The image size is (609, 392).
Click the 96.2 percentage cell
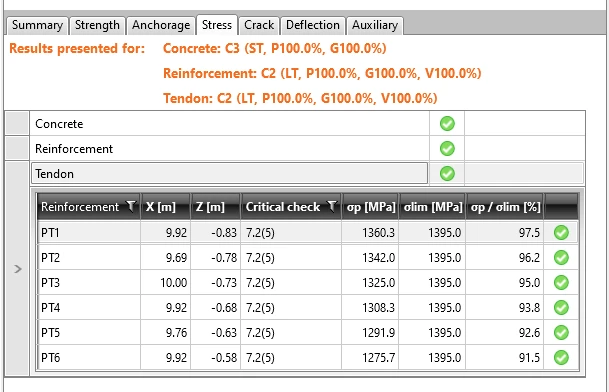click(505, 258)
